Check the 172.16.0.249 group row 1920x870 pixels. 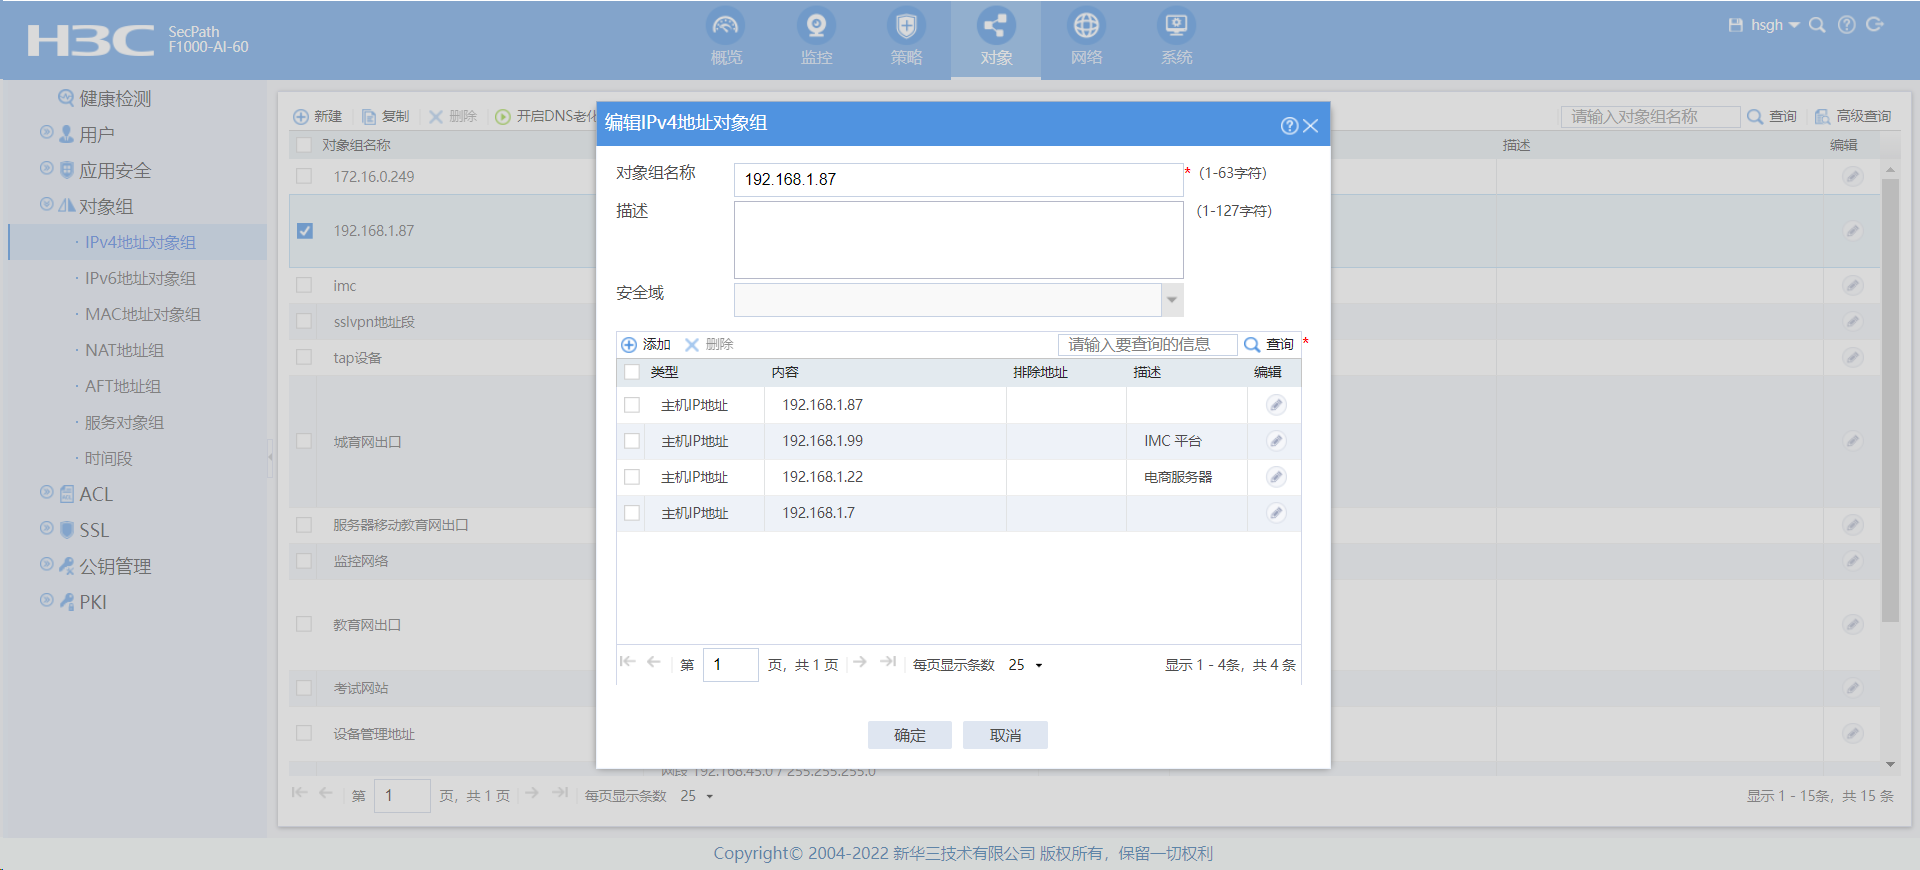(304, 176)
